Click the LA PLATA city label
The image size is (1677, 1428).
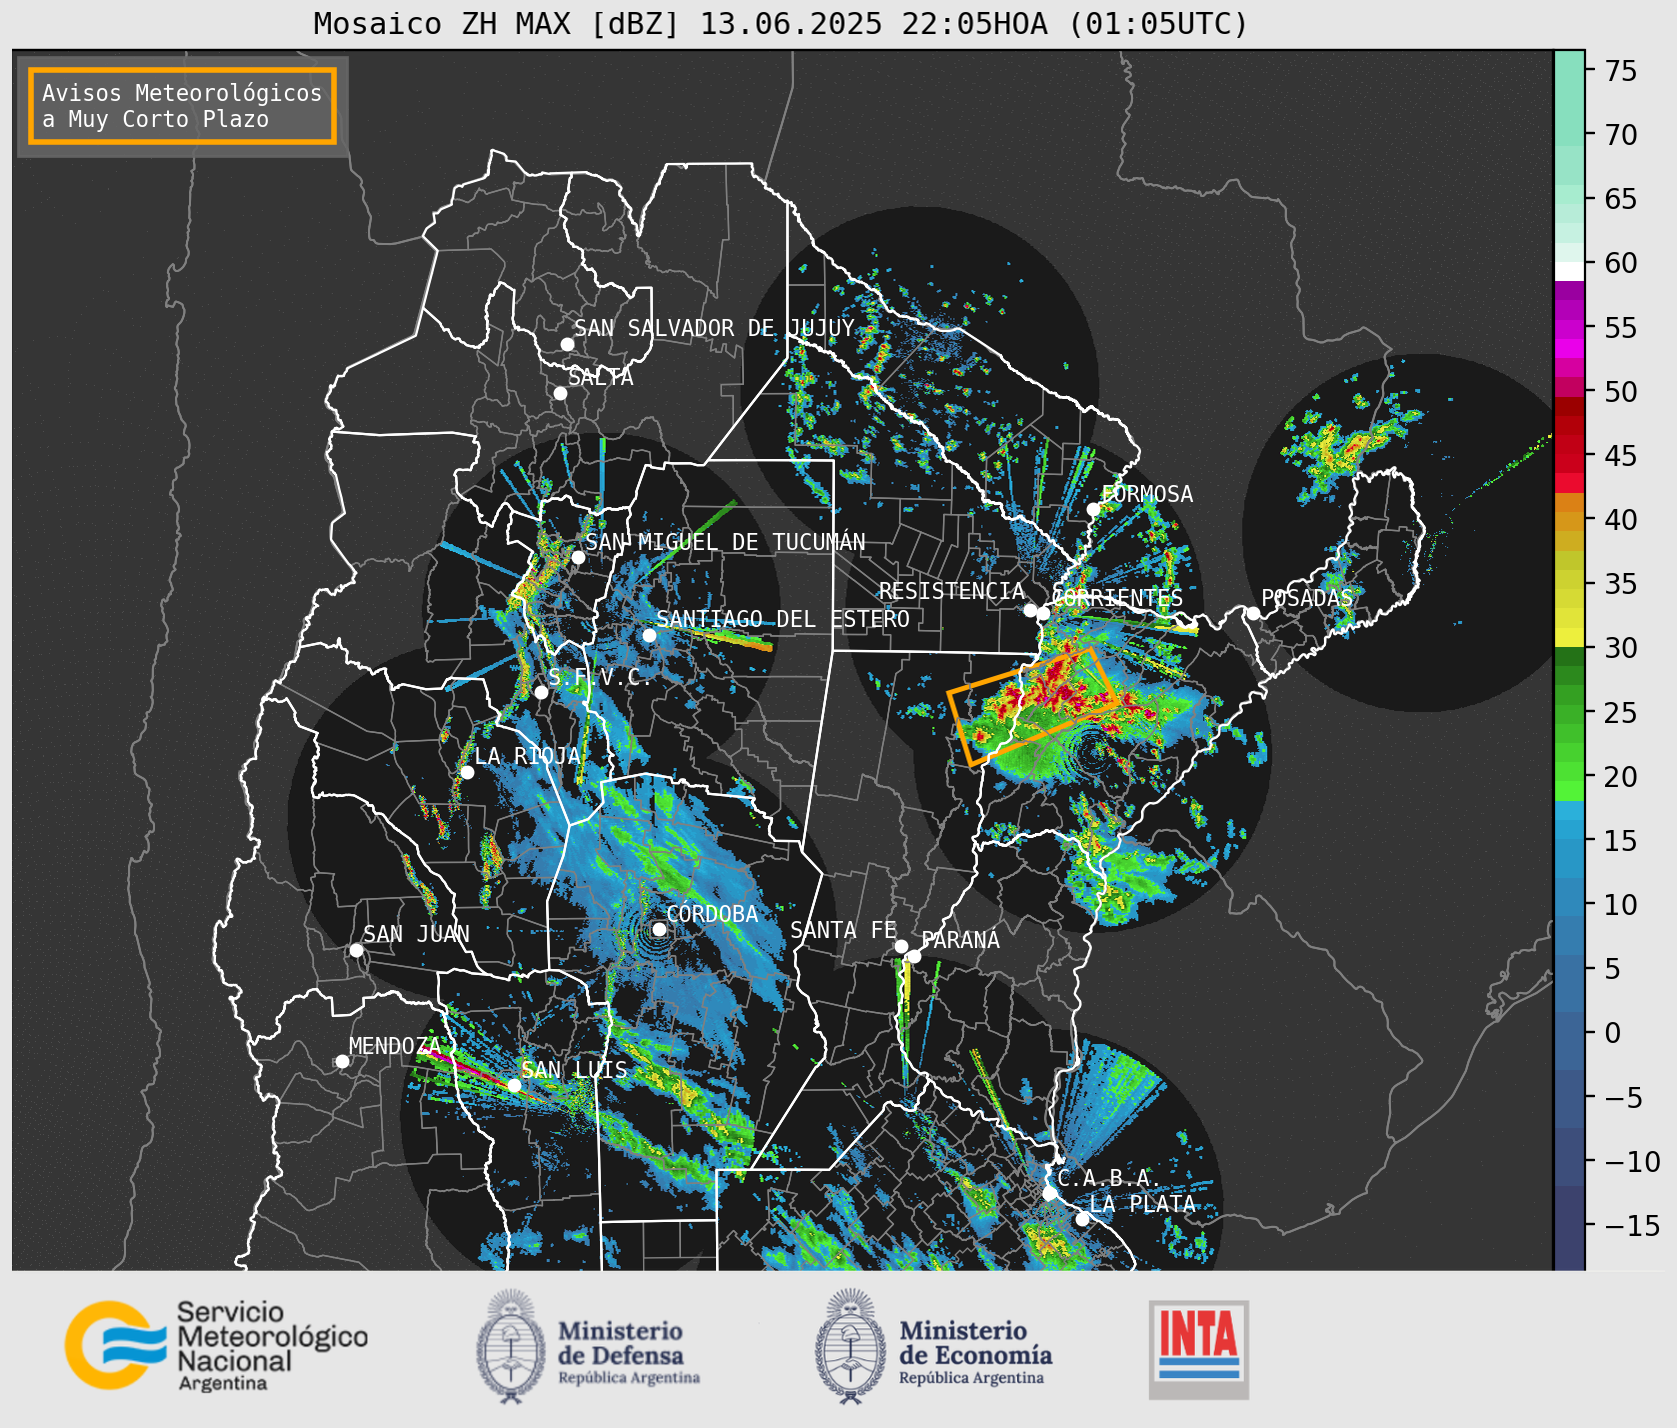tap(1142, 1204)
